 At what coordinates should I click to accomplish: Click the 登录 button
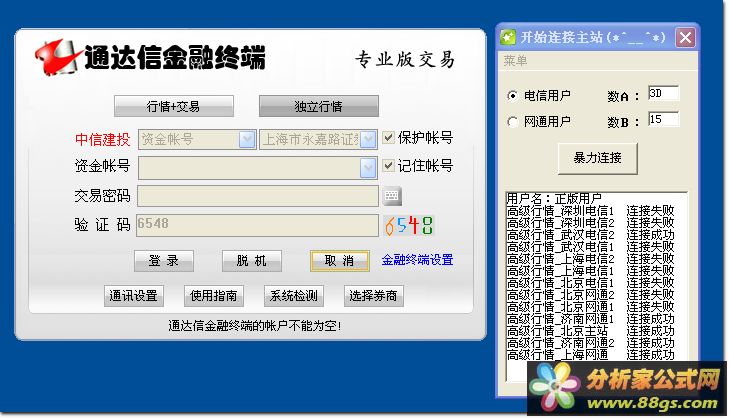pyautogui.click(x=164, y=261)
